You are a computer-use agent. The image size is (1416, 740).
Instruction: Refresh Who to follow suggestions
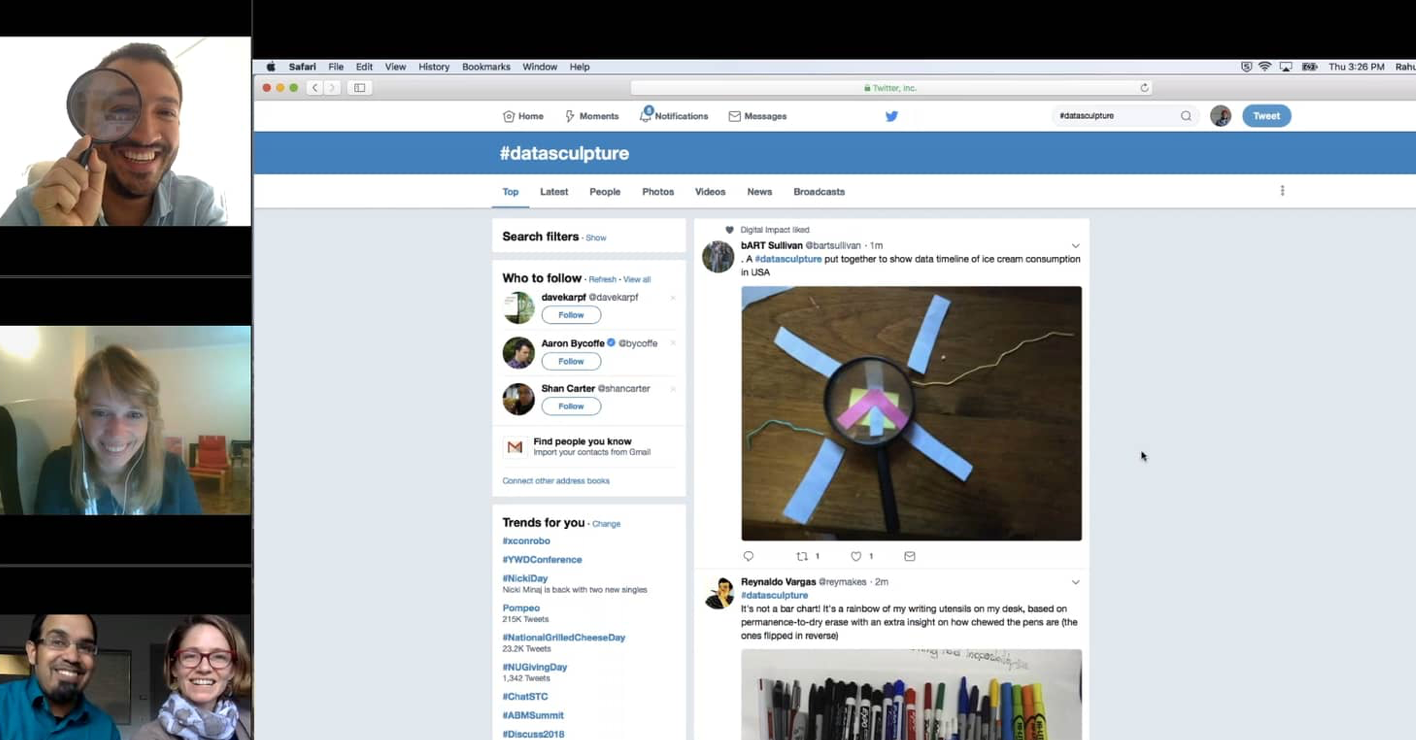(602, 280)
